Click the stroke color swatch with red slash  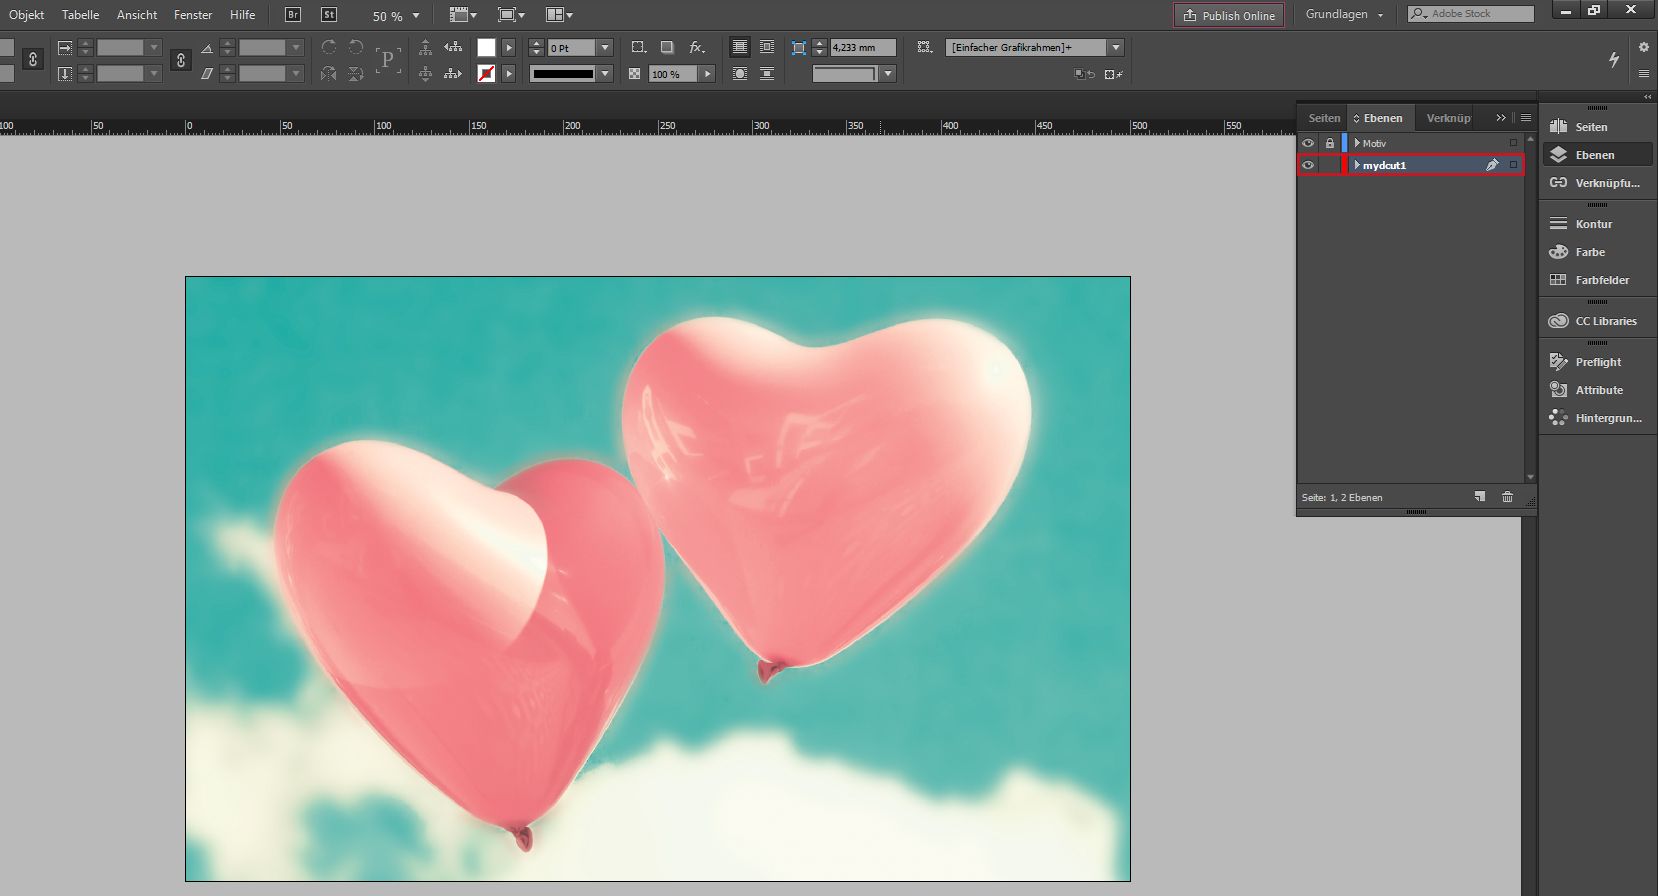point(486,74)
